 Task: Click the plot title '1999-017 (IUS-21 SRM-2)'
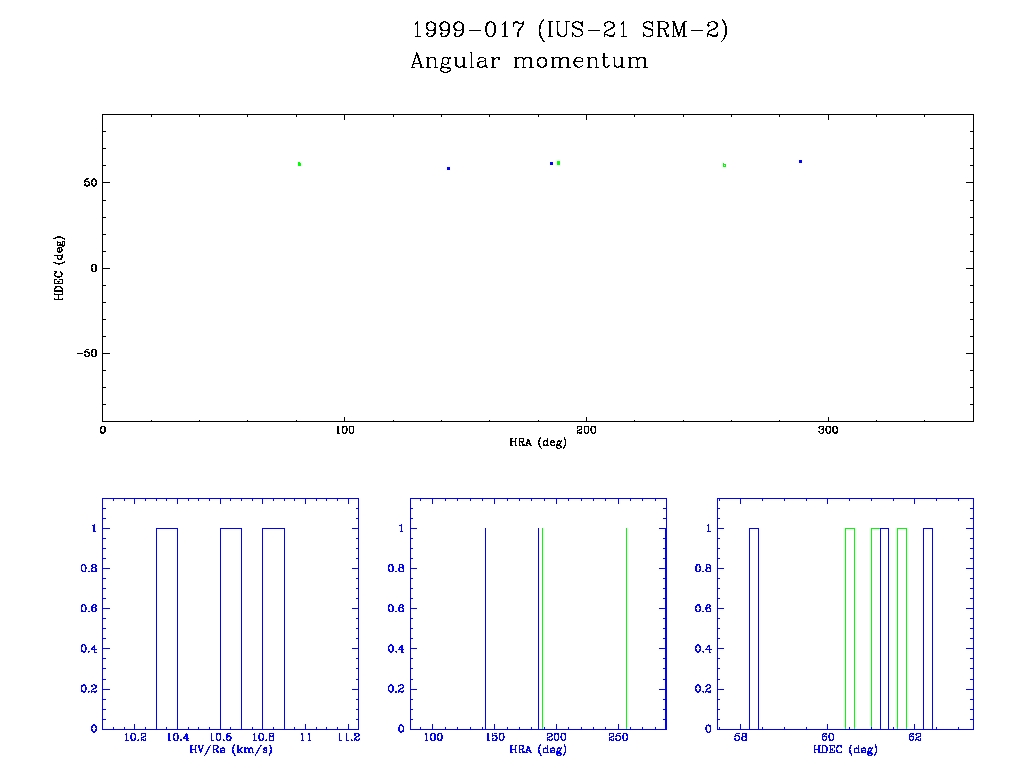point(570,30)
